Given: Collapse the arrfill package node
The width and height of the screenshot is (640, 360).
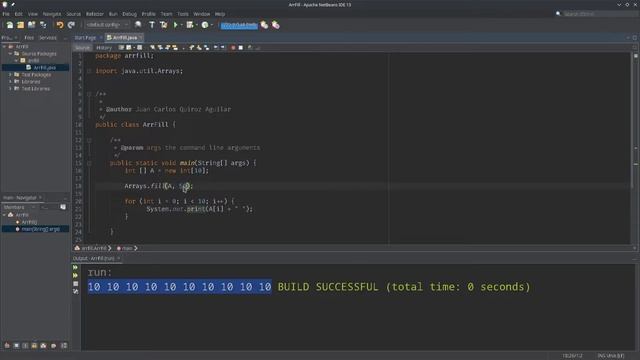Looking at the screenshot, I should click(x=16, y=60).
